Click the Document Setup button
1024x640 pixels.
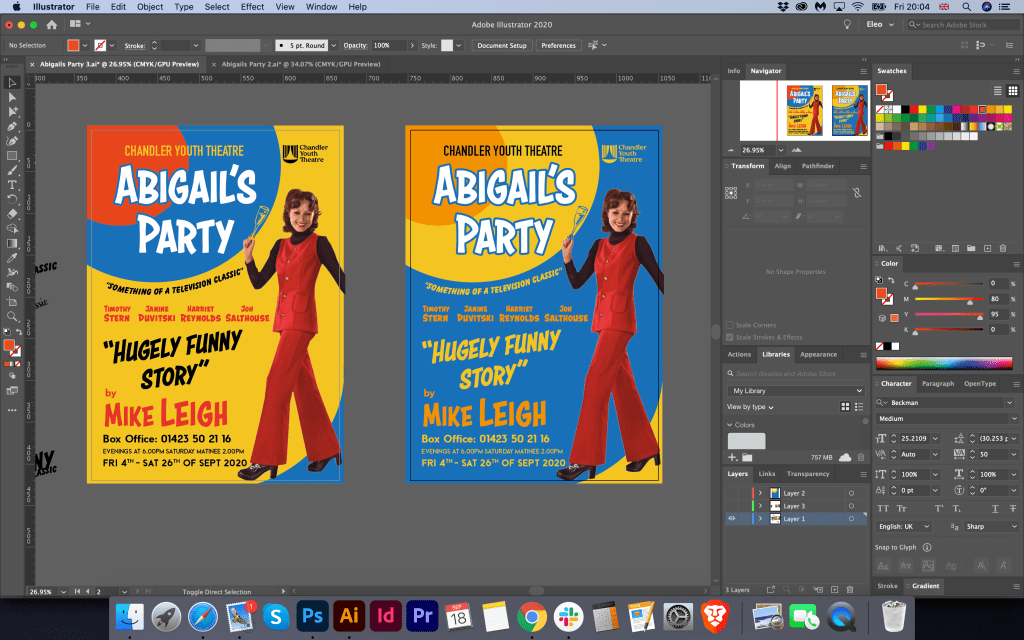tap(501, 45)
